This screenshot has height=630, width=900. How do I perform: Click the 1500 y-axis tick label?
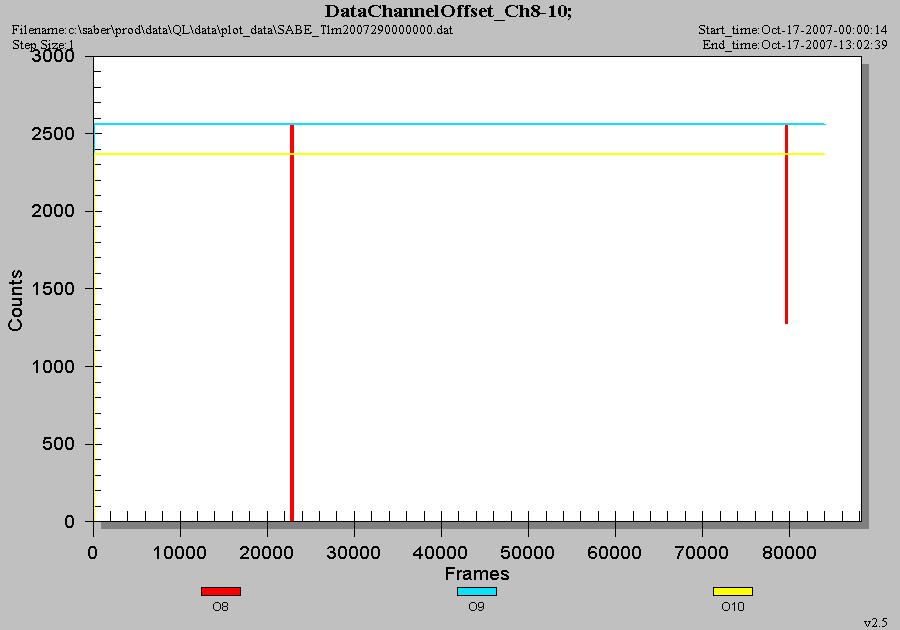click(53, 289)
